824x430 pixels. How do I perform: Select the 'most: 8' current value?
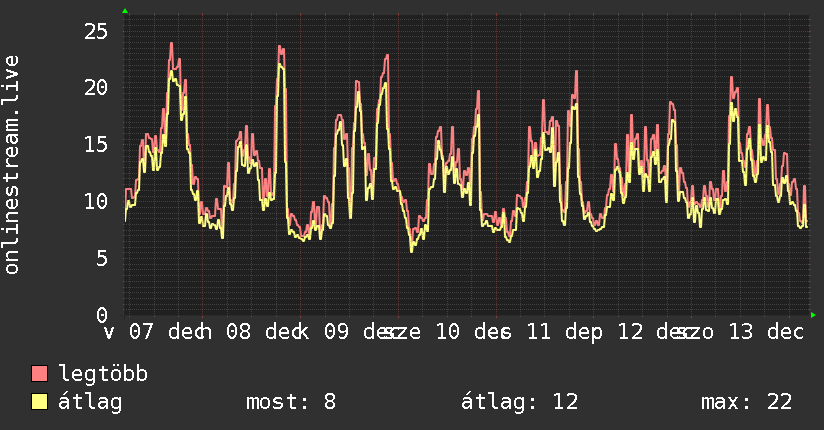coord(291,402)
